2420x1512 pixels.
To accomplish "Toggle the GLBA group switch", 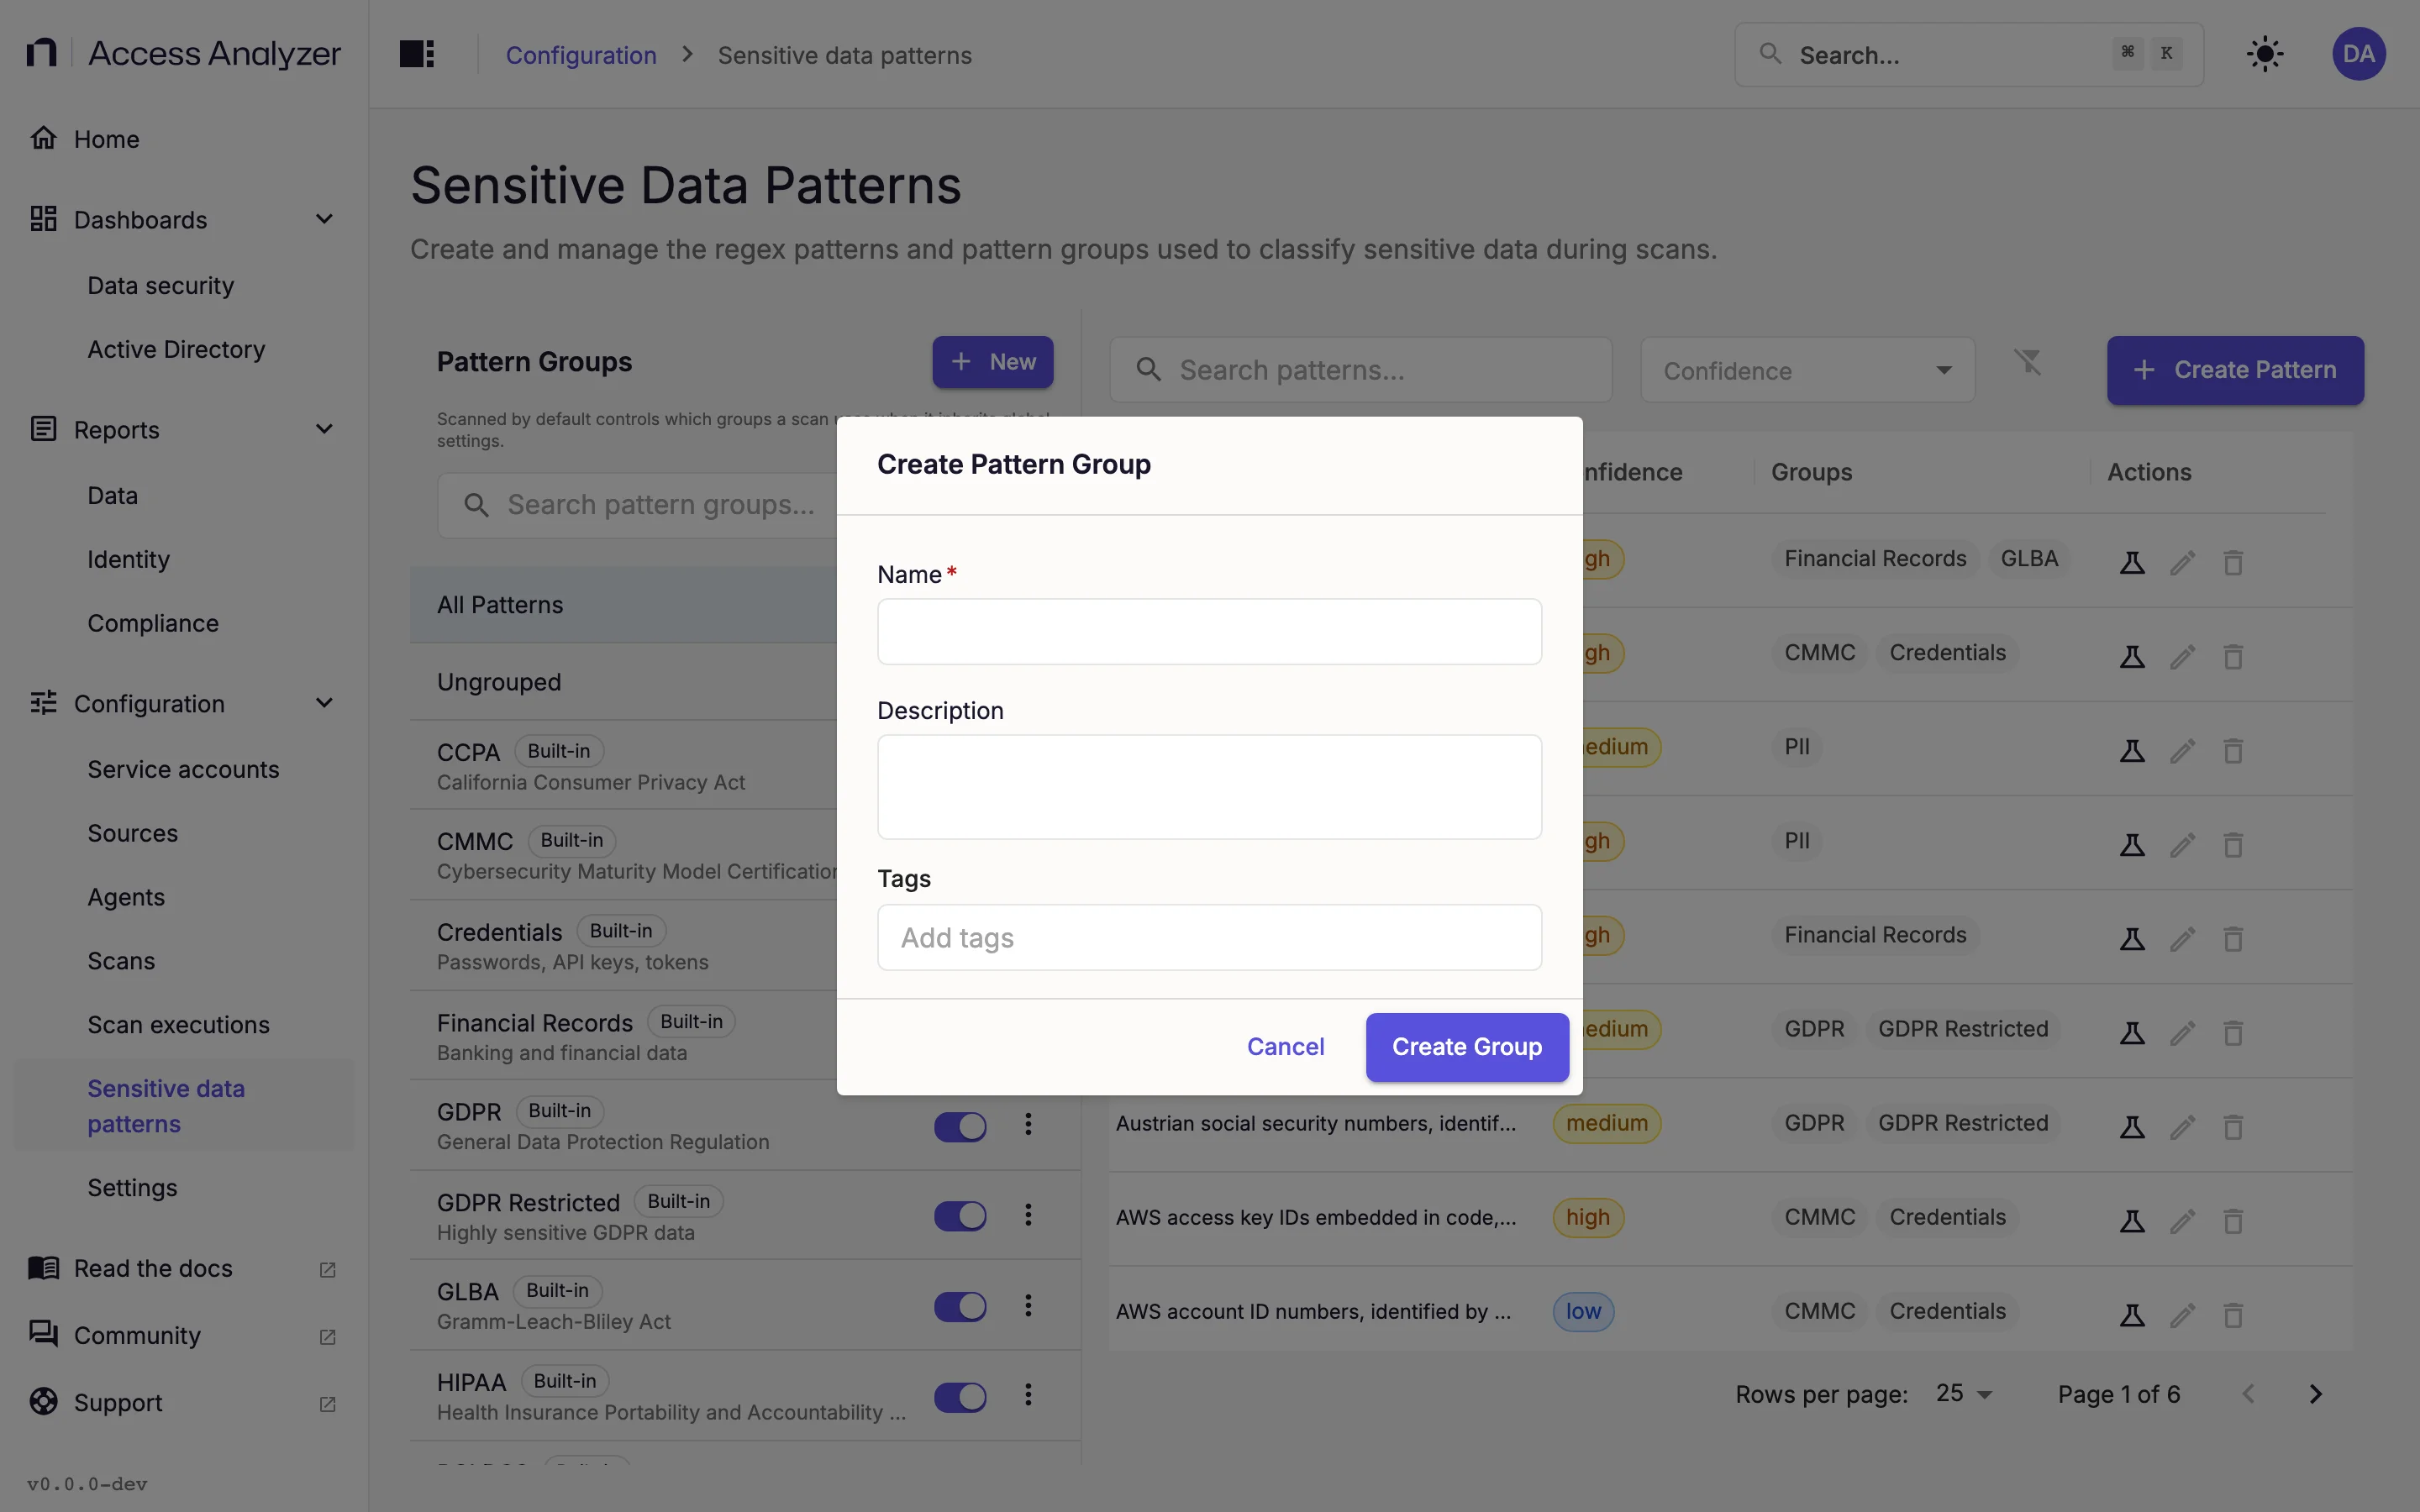I will 960,1307.
